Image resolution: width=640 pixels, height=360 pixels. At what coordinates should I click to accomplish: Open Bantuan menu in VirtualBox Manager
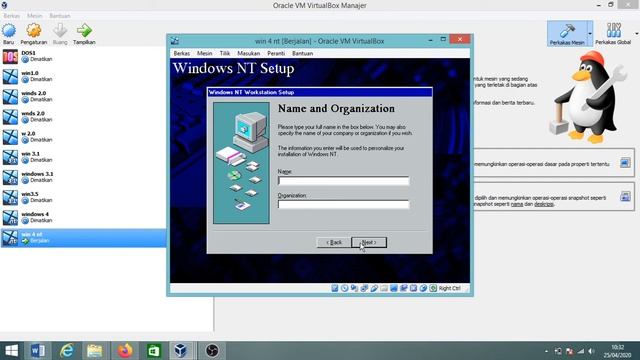pos(60,16)
